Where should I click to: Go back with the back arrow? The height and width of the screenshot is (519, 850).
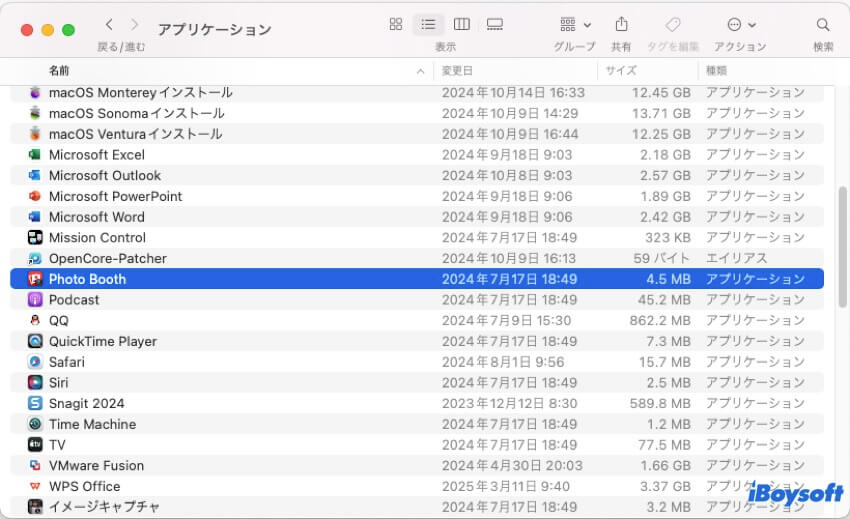(x=109, y=24)
